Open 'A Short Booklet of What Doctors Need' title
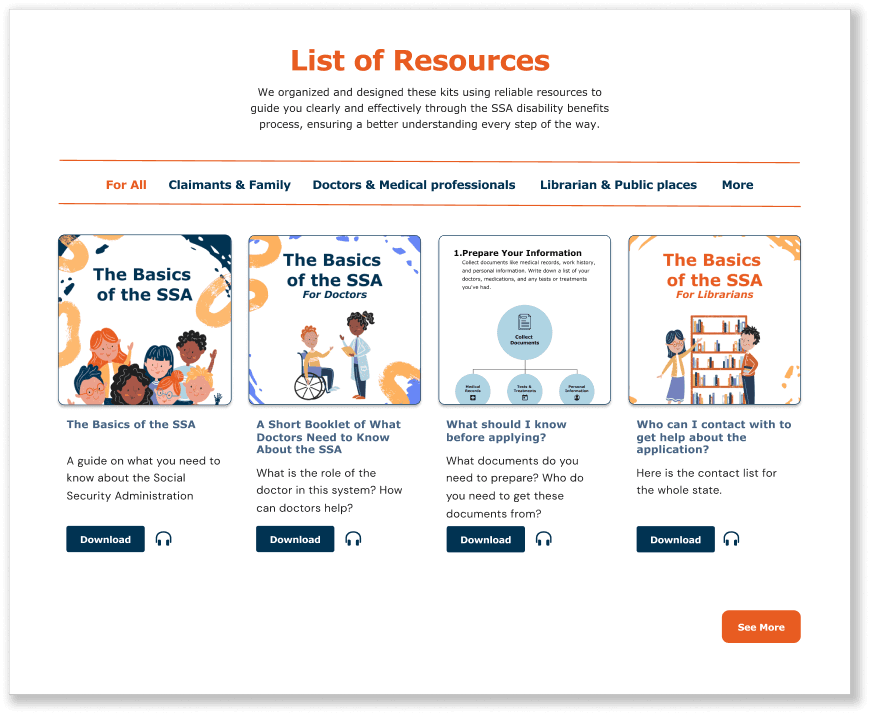 tap(328, 437)
